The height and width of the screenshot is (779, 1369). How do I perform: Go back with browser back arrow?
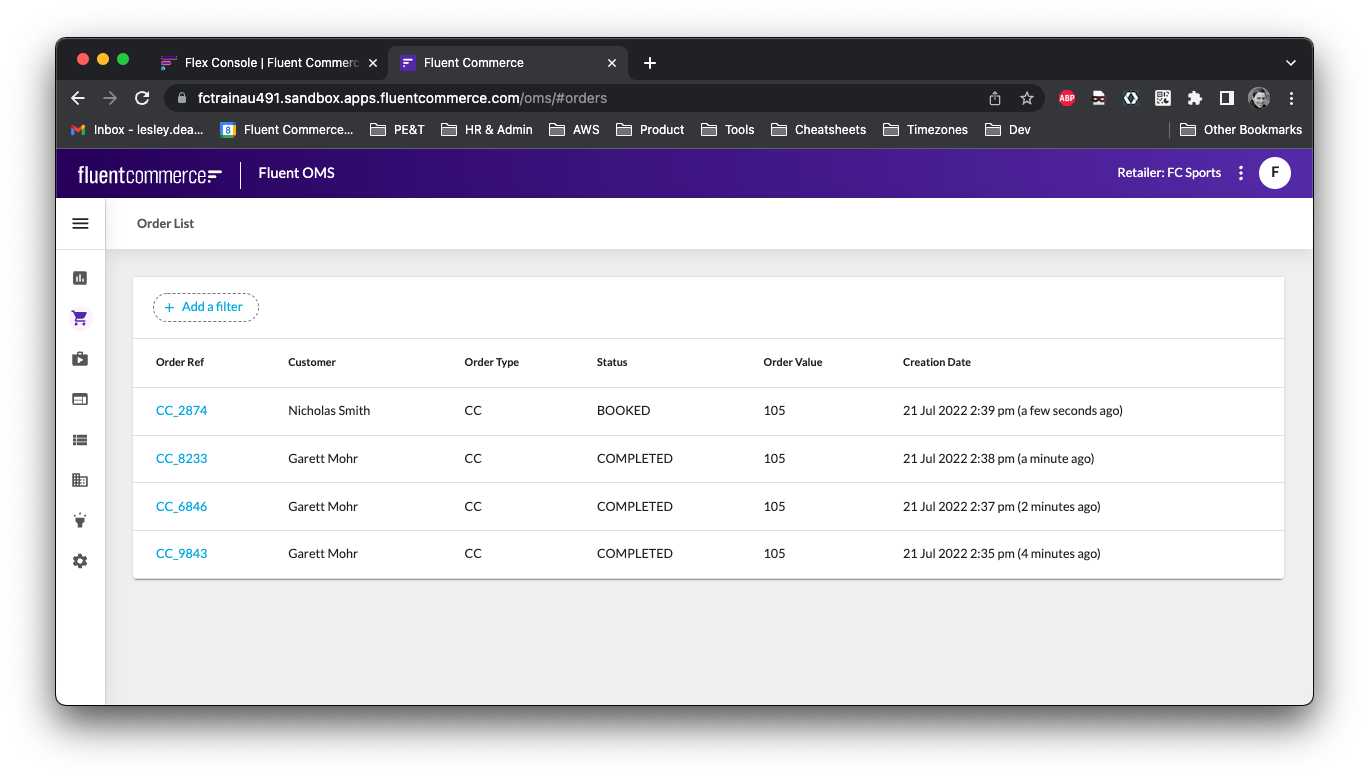(78, 98)
